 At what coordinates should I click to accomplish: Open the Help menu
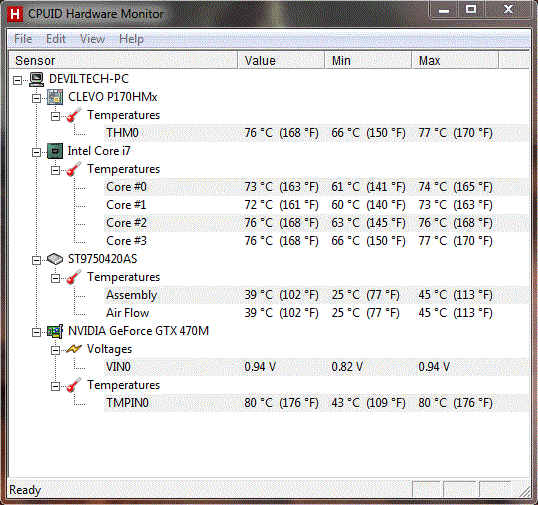(x=131, y=39)
